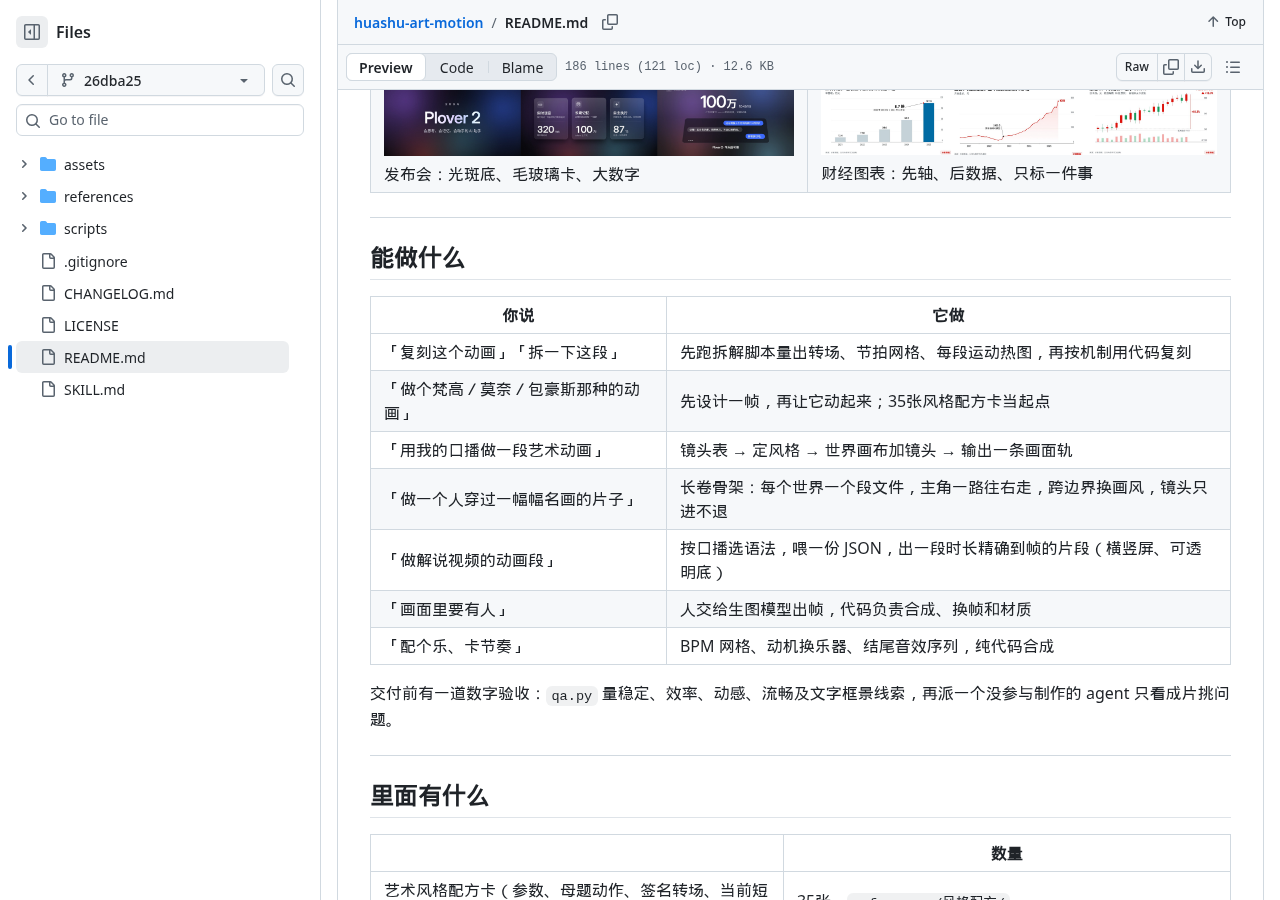This screenshot has height=900, width=1280.
Task: Download the raw README file
Action: (x=1198, y=67)
